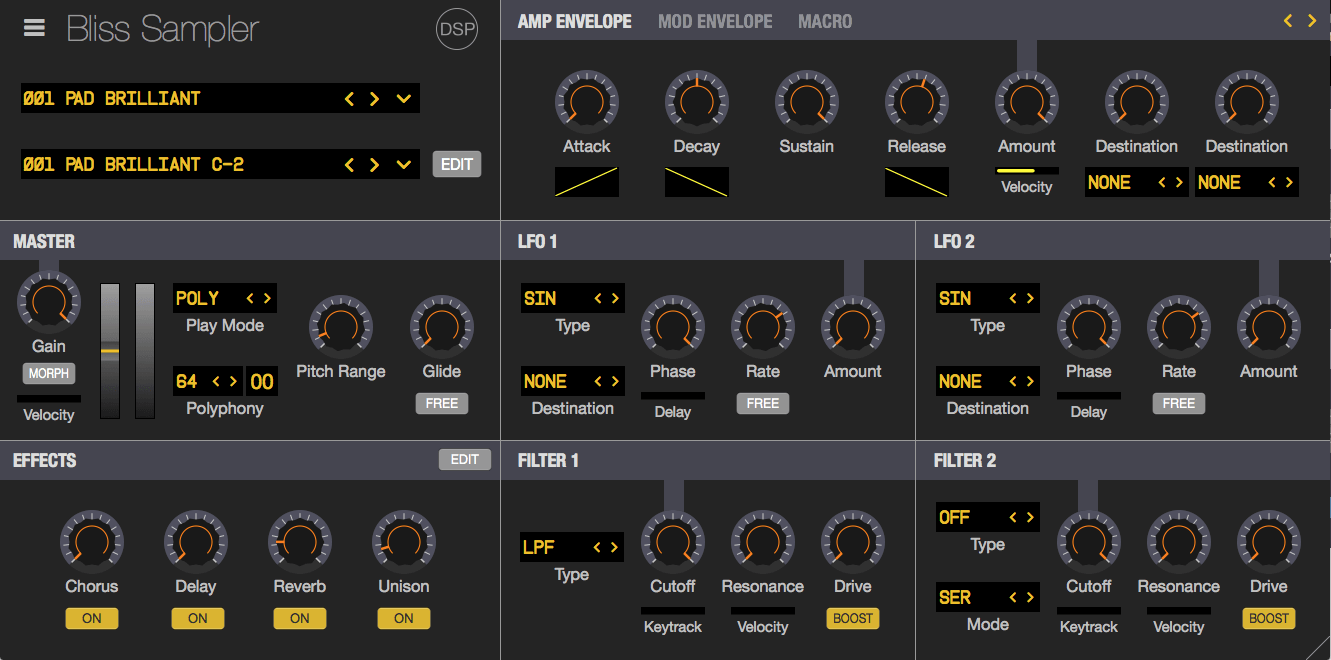Screen dimensions: 1331x660
Task: Click EDIT in the Effects header
Action: coord(465,459)
